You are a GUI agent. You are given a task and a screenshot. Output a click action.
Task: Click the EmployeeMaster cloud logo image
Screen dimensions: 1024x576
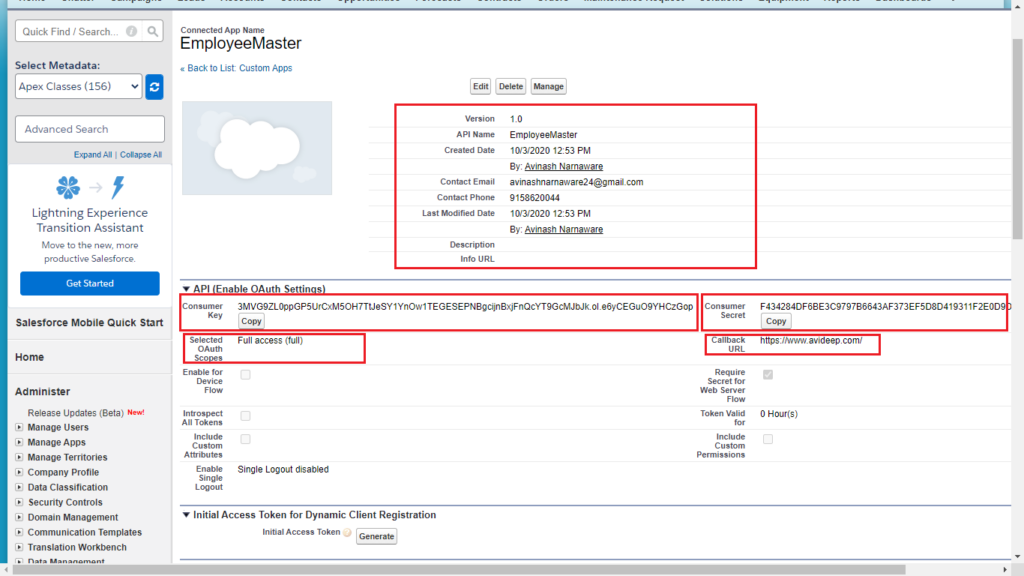click(257, 148)
